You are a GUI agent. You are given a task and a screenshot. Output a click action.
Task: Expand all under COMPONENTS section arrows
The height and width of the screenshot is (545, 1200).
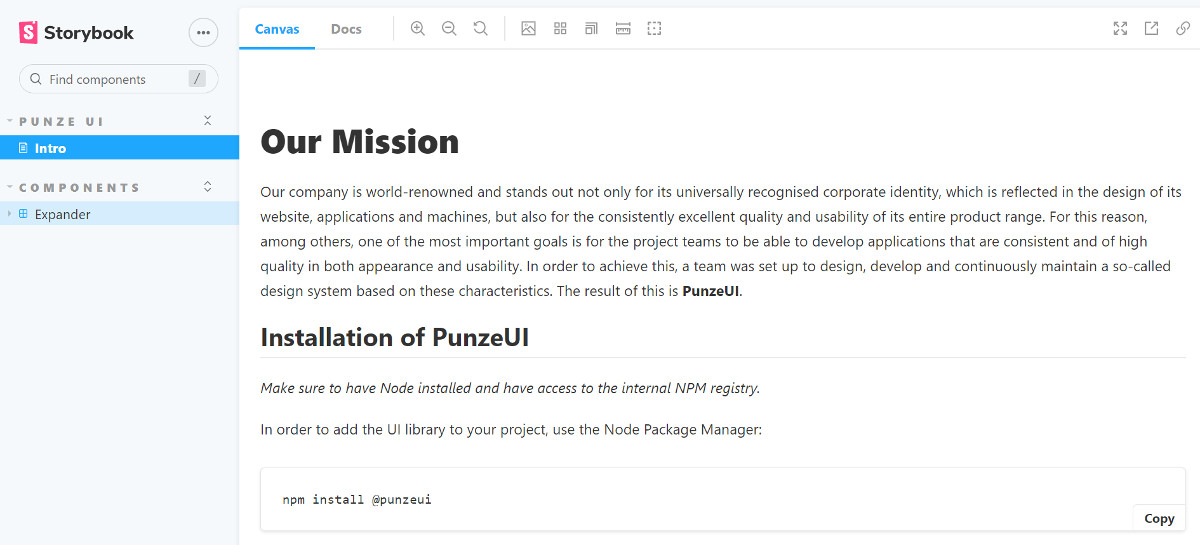coord(208,187)
